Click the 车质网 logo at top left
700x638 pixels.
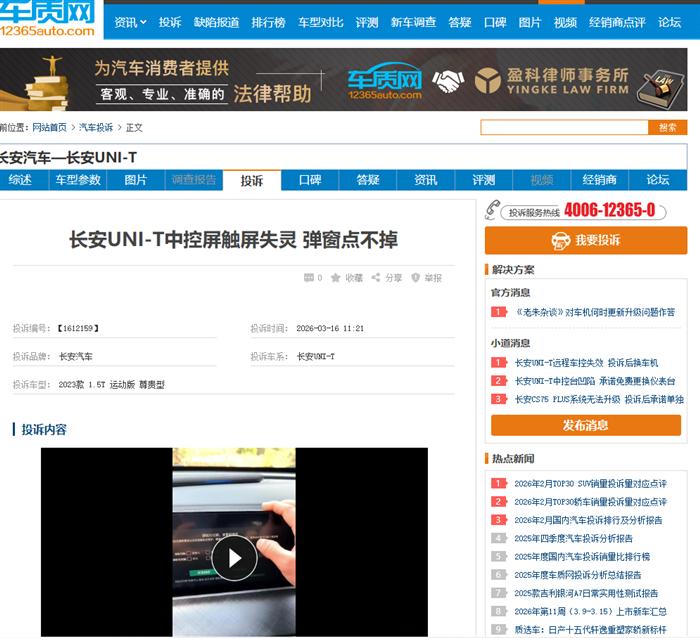[x=48, y=19]
